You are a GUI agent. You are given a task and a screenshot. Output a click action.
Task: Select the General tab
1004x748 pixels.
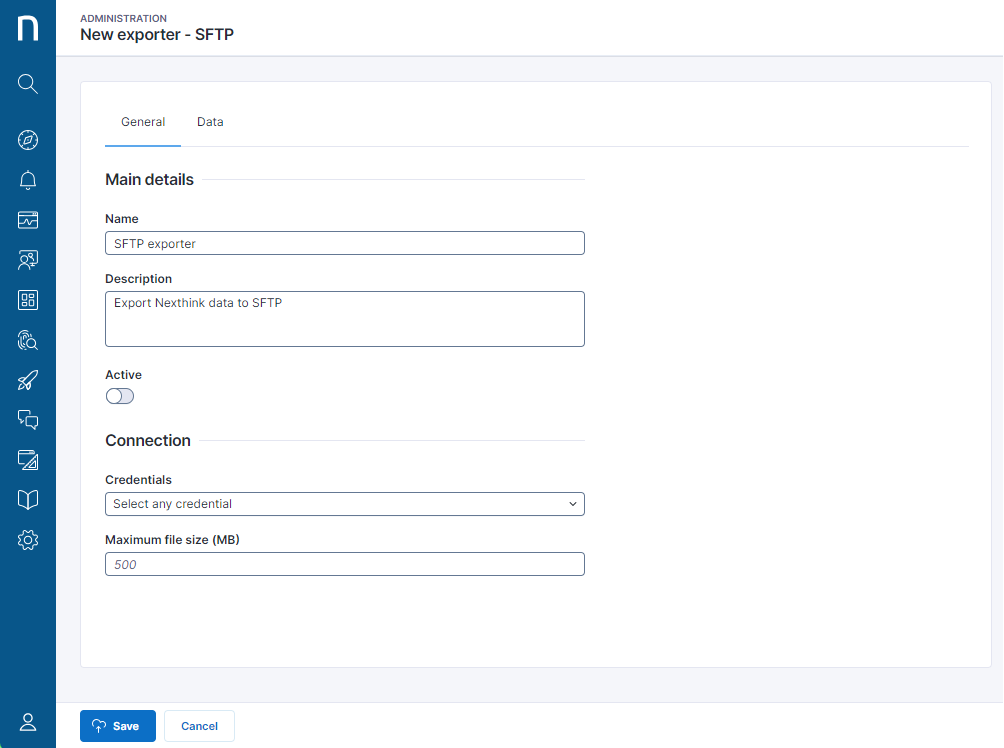click(x=142, y=121)
